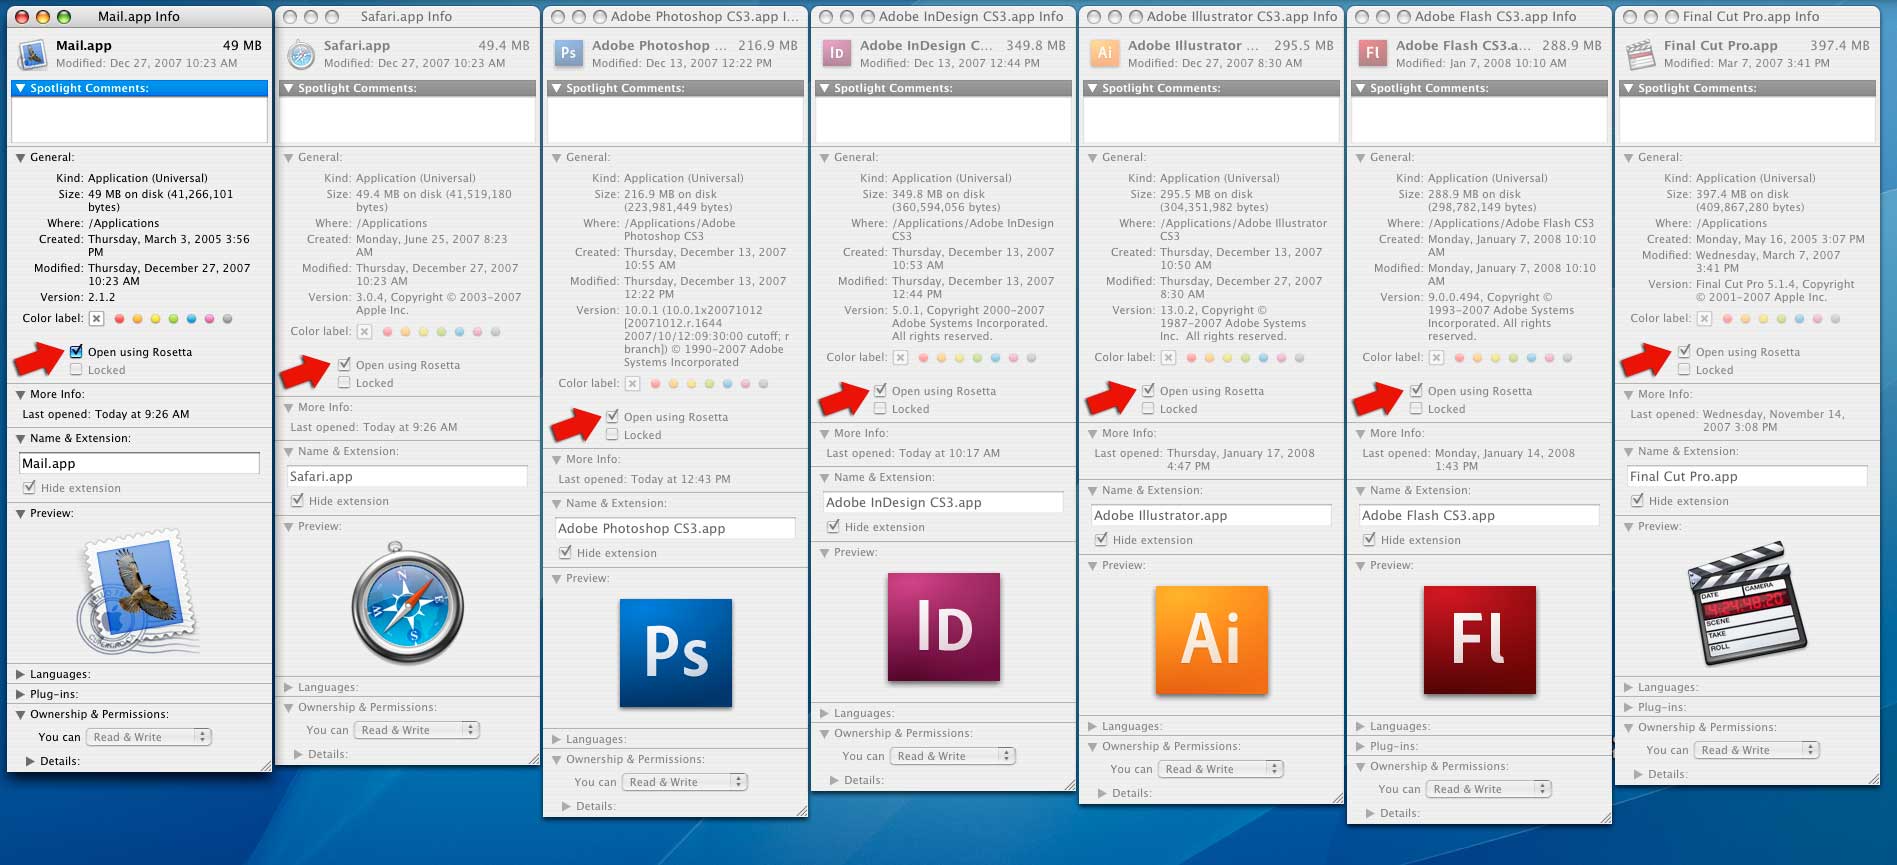Toggle Hide extension in Safari.app Info
1897x865 pixels.
pos(297,500)
